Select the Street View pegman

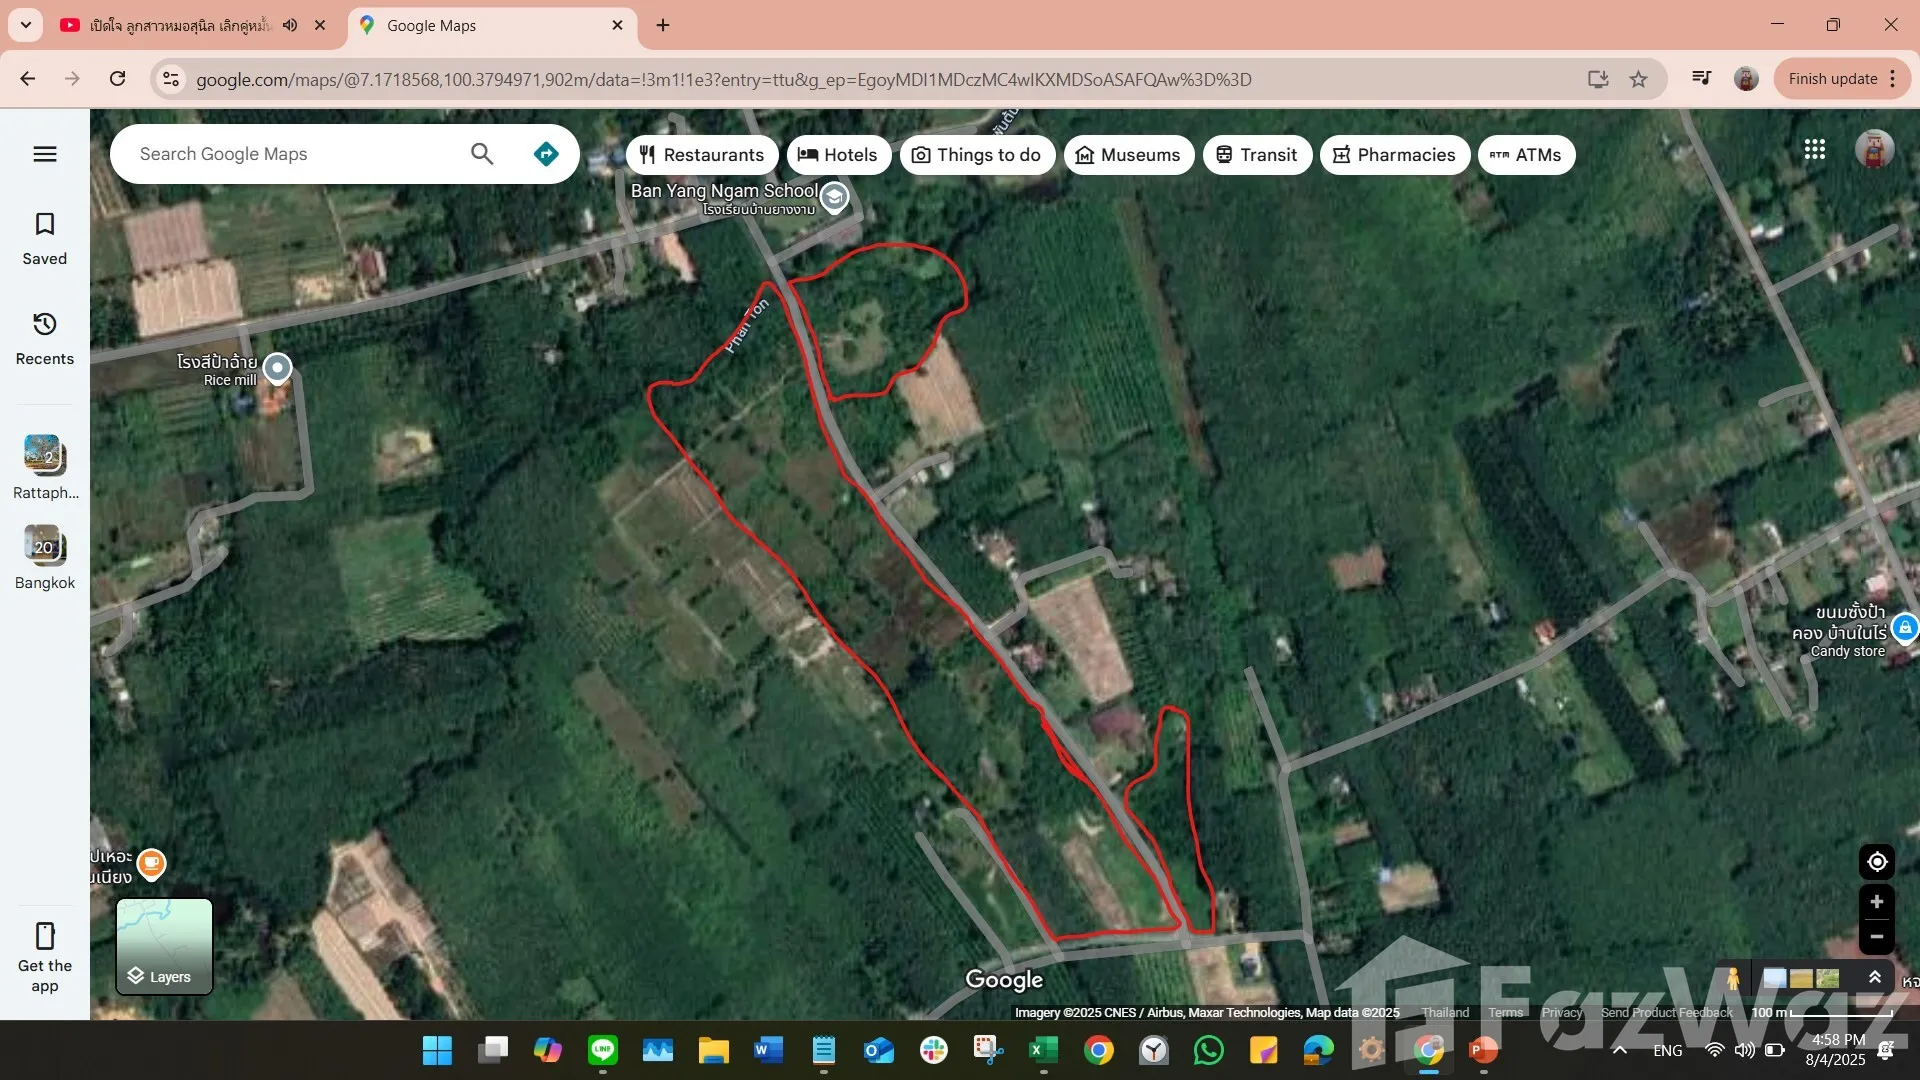coord(1733,978)
